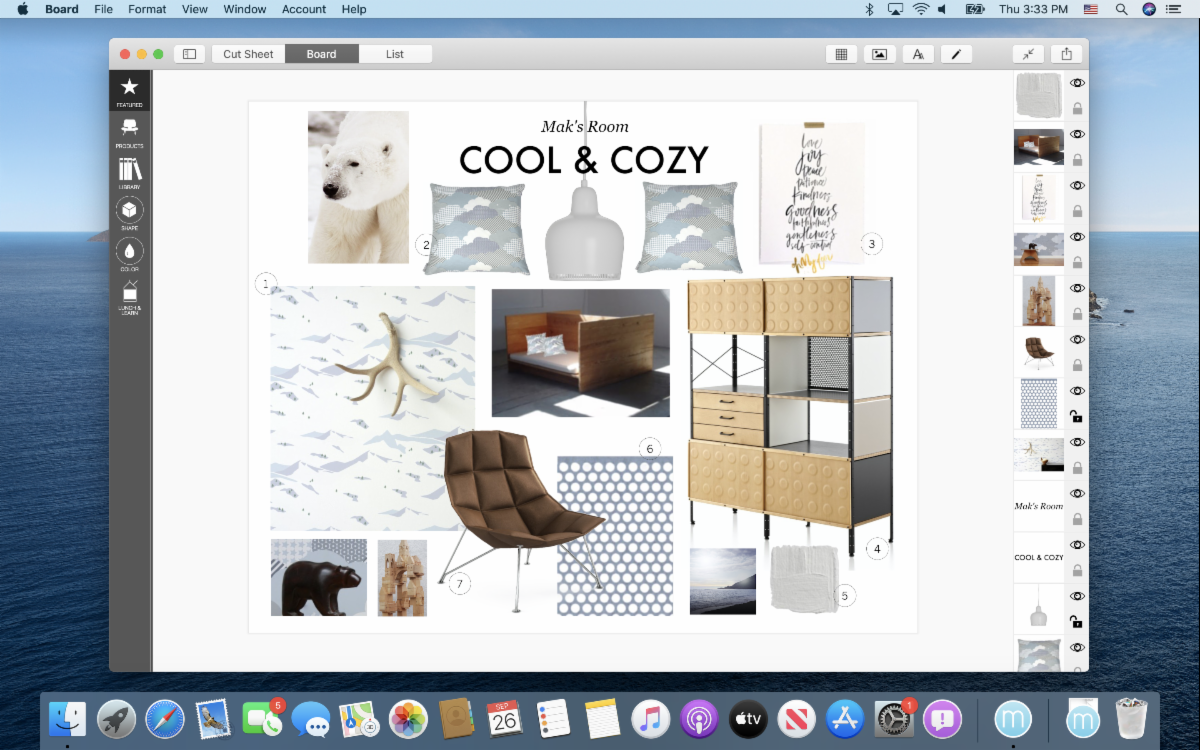Click the add image icon in toolbar

[879, 54]
